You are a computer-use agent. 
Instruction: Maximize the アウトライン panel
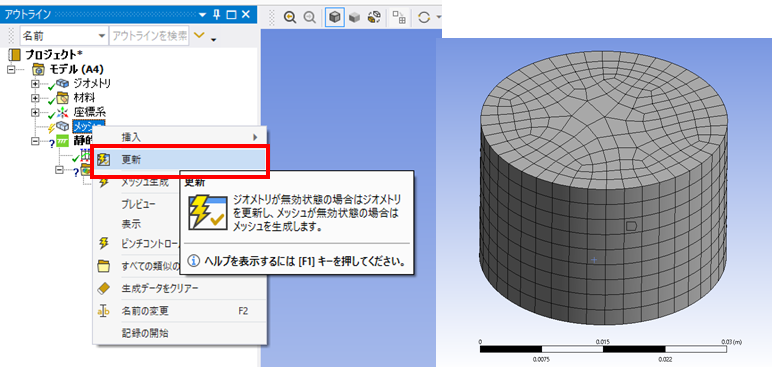[232, 14]
